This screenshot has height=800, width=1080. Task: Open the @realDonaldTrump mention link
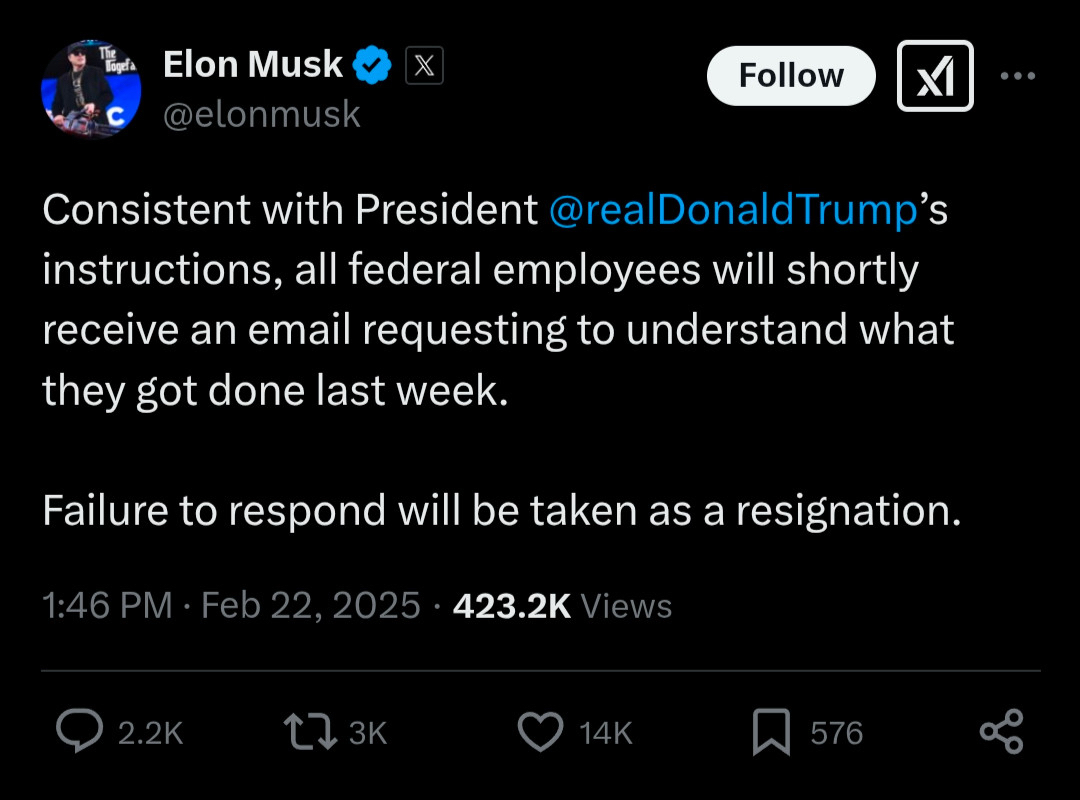pyautogui.click(x=733, y=209)
